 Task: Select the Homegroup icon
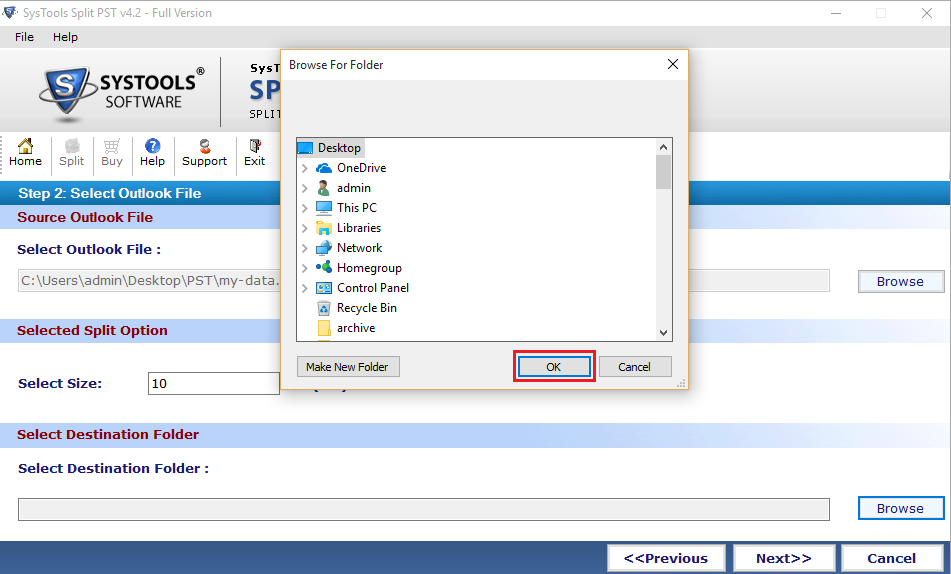pyautogui.click(x=324, y=268)
